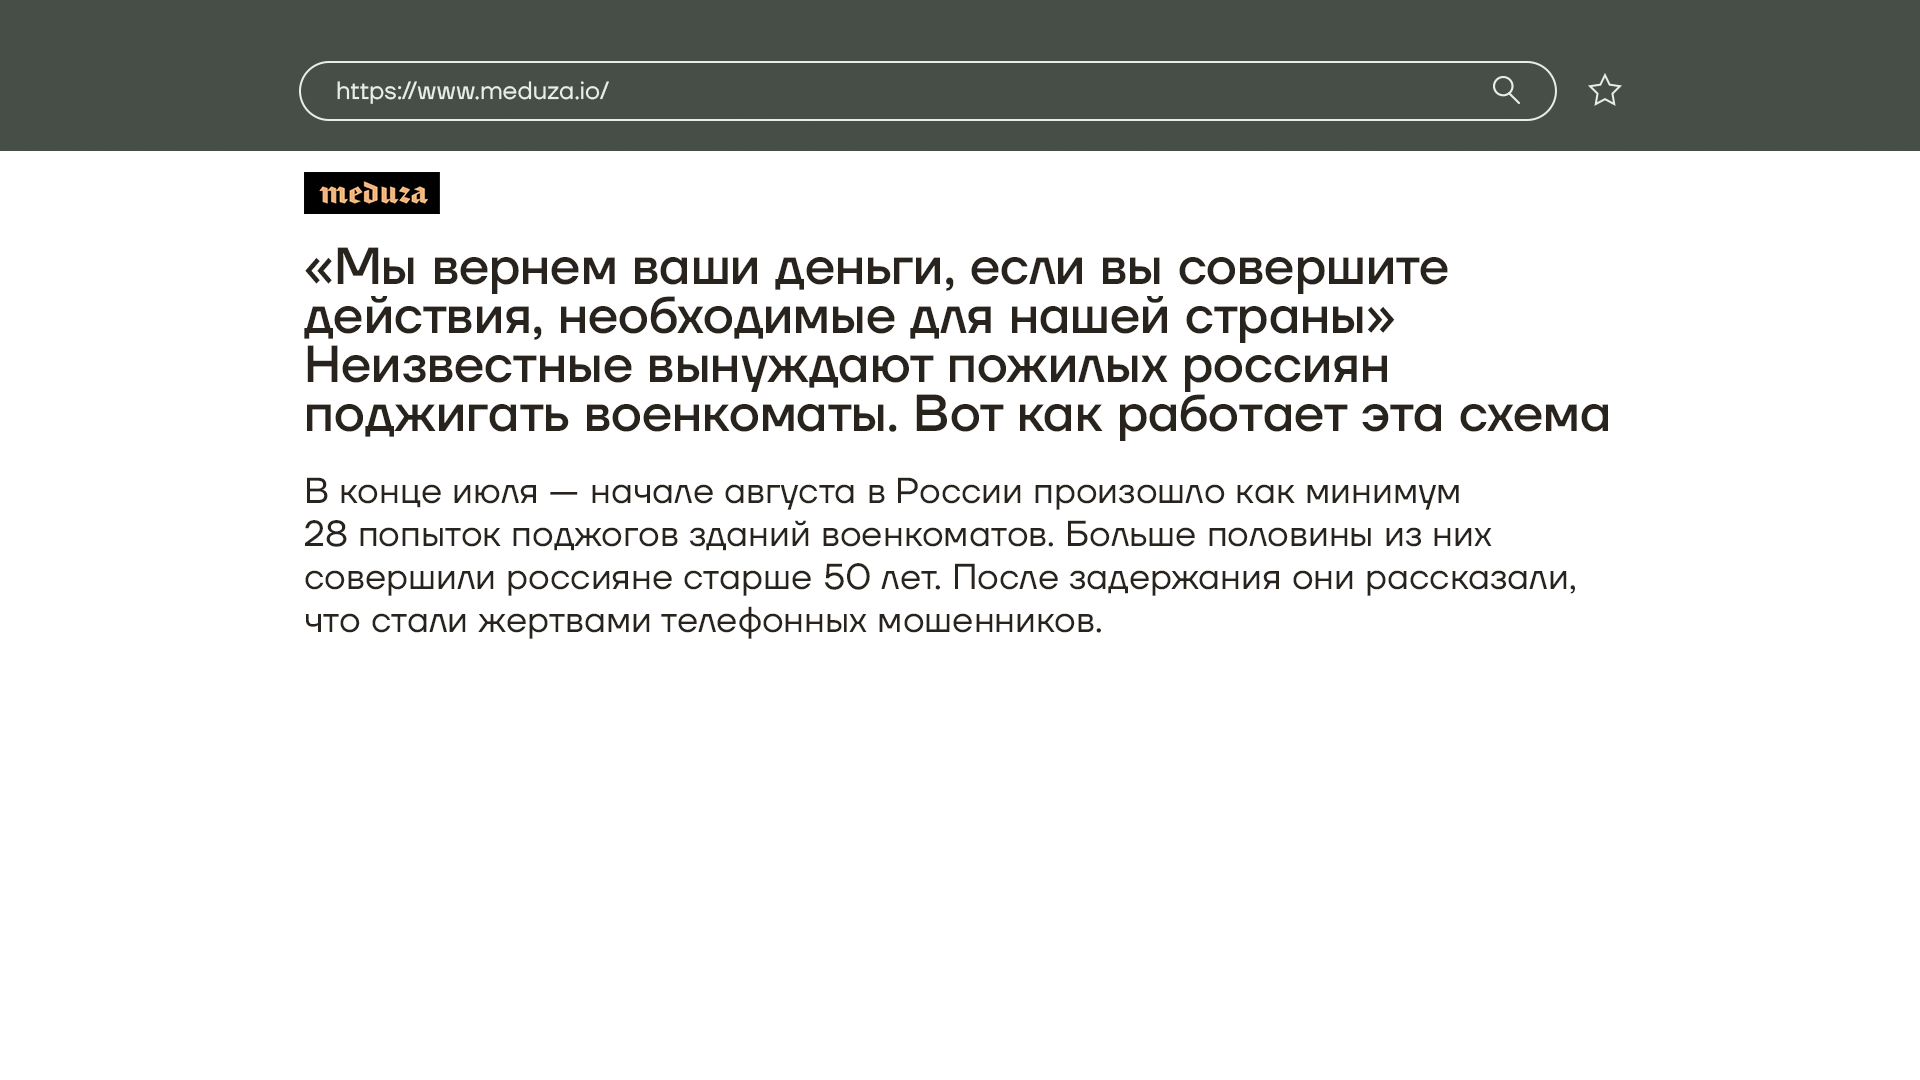Click the Meduza logo
Screen dimensions: 1920x1080
[x=372, y=193]
